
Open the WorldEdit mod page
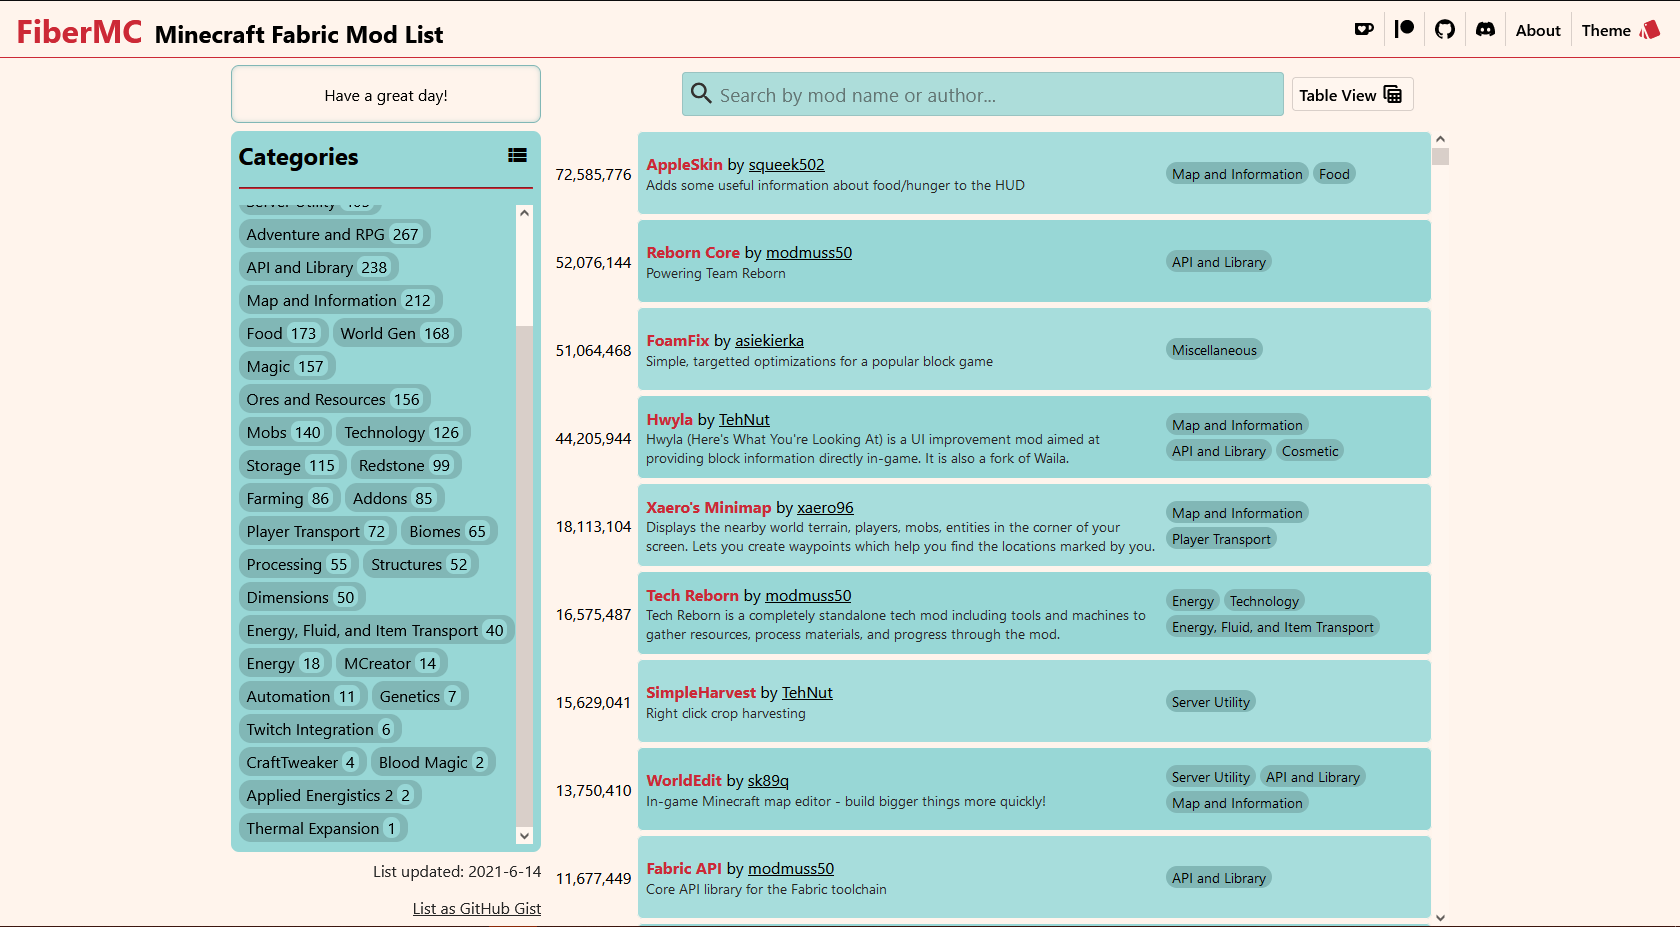(684, 780)
